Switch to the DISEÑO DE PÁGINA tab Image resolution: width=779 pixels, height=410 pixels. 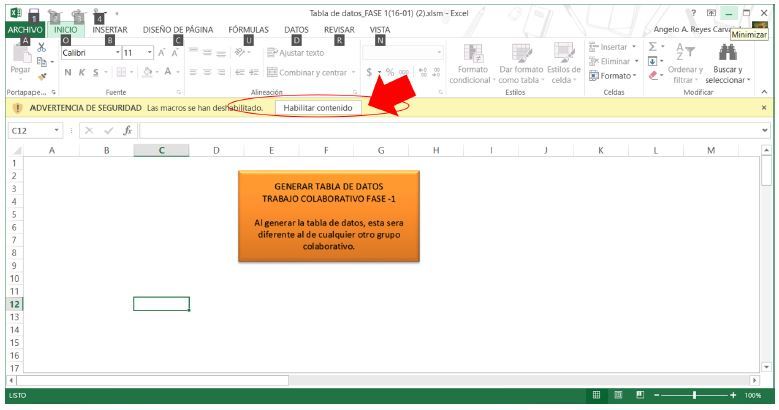tap(178, 30)
